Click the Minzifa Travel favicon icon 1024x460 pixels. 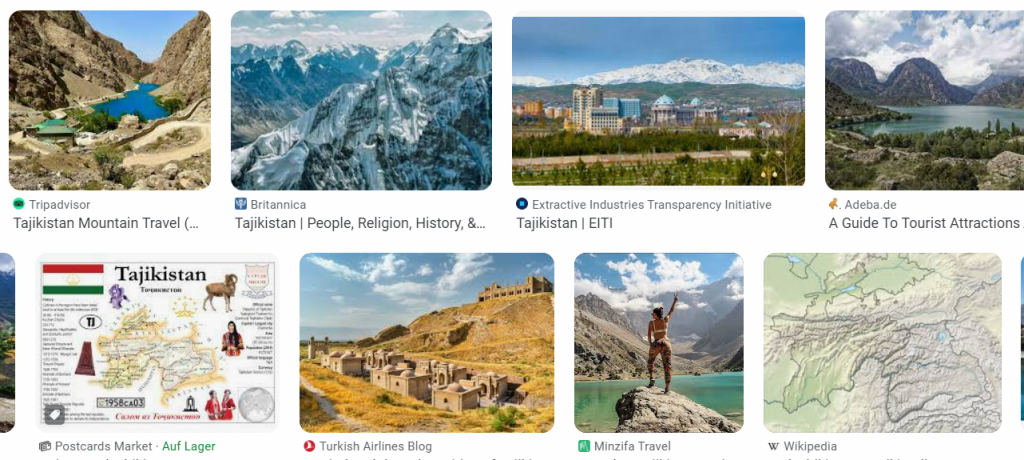pyautogui.click(x=584, y=447)
